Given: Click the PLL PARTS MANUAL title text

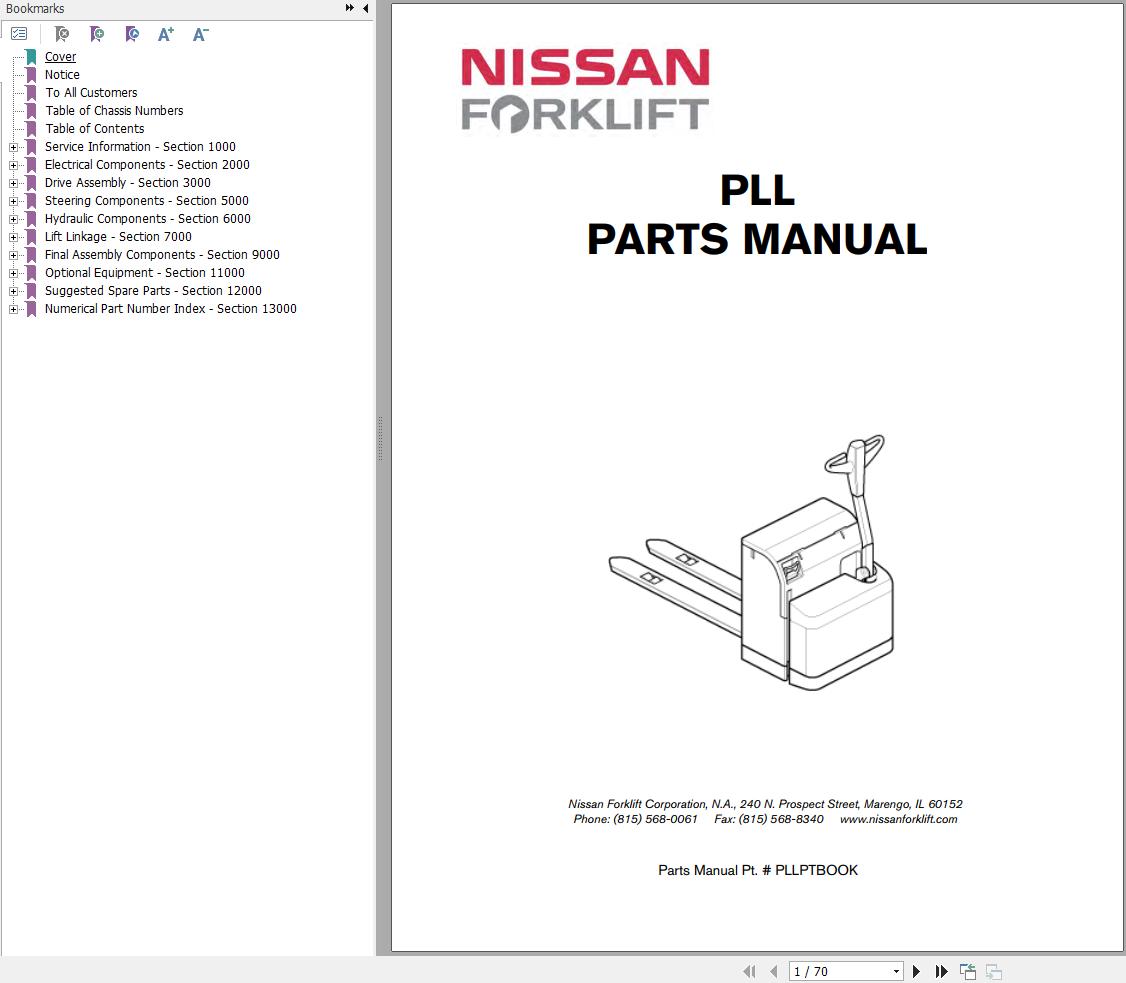Looking at the screenshot, I should [x=757, y=215].
